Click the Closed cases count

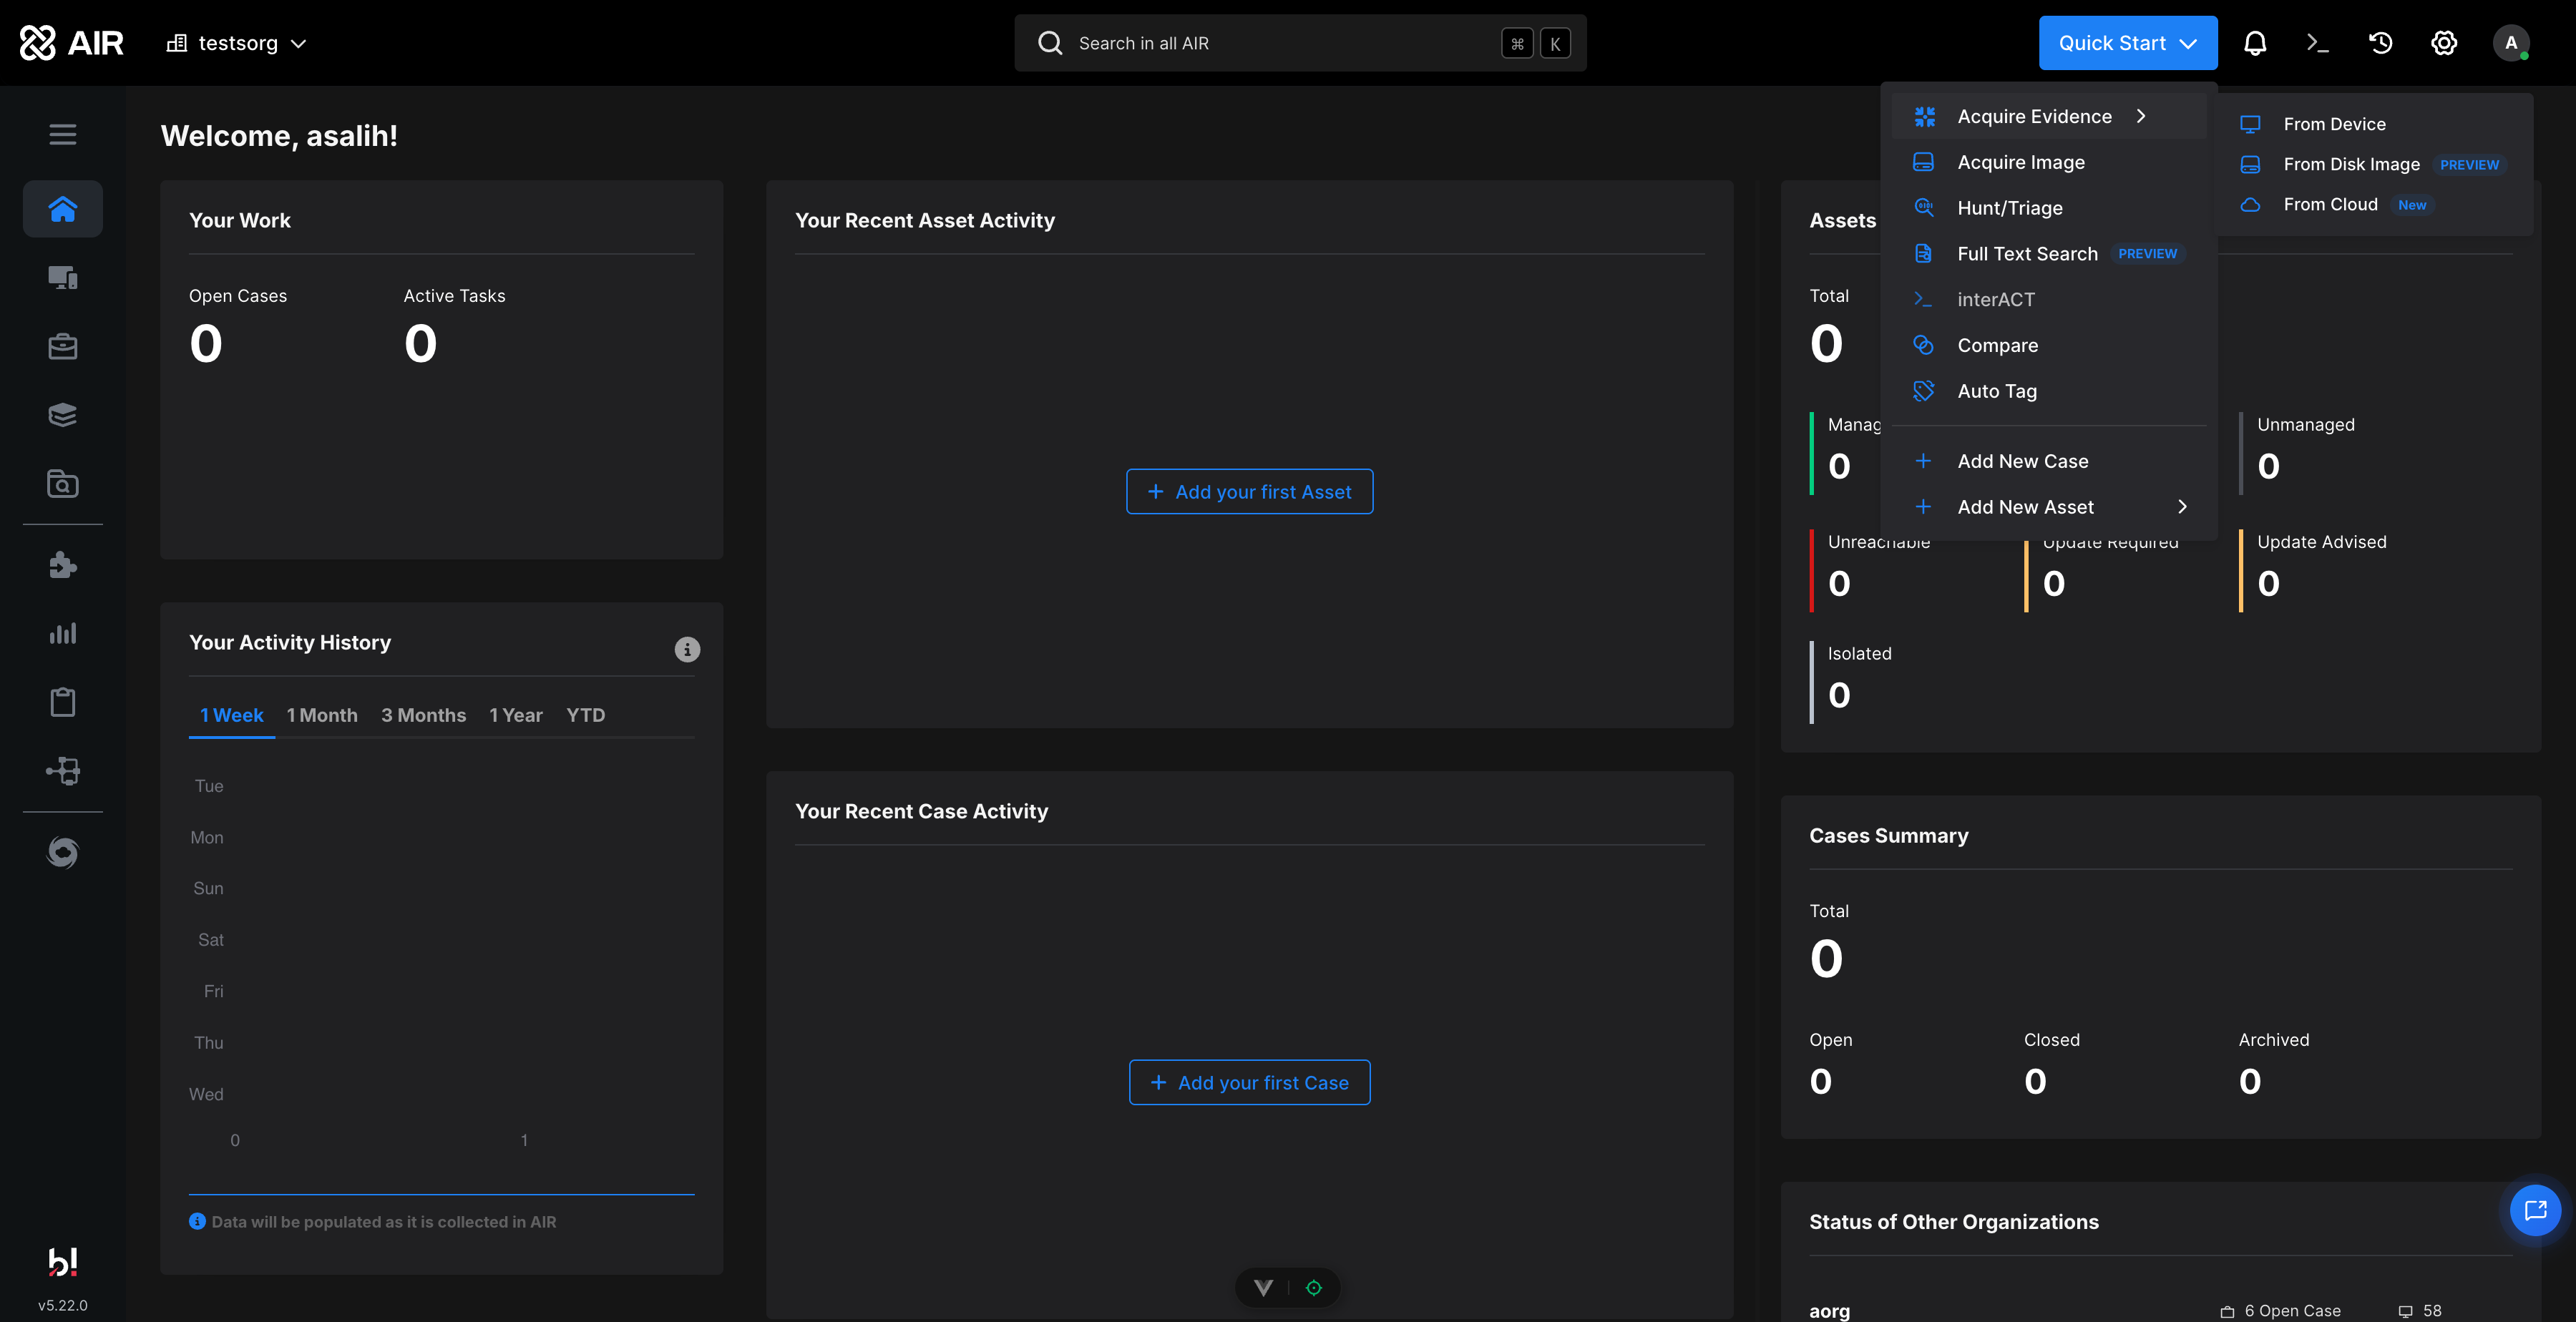[2035, 1081]
